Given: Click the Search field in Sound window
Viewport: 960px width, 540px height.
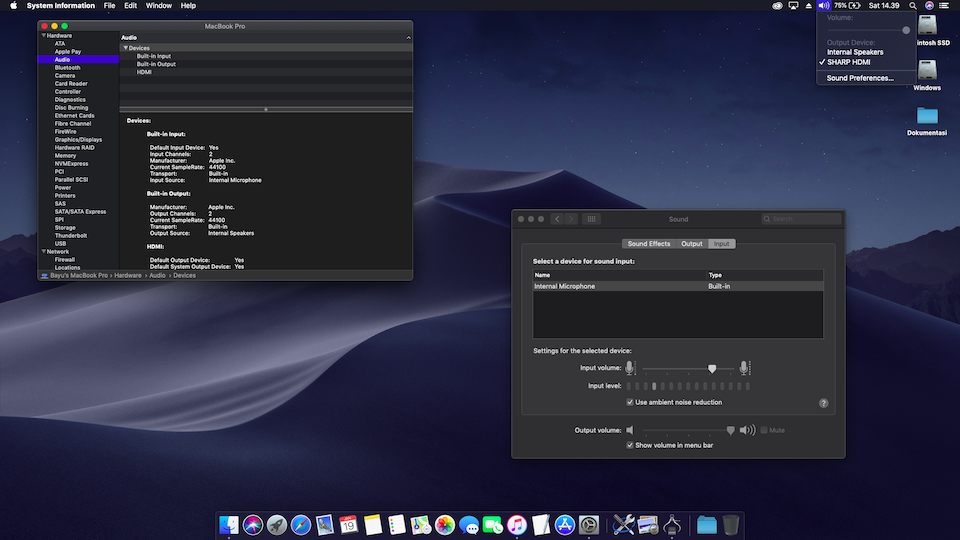Looking at the screenshot, I should pyautogui.click(x=801, y=219).
